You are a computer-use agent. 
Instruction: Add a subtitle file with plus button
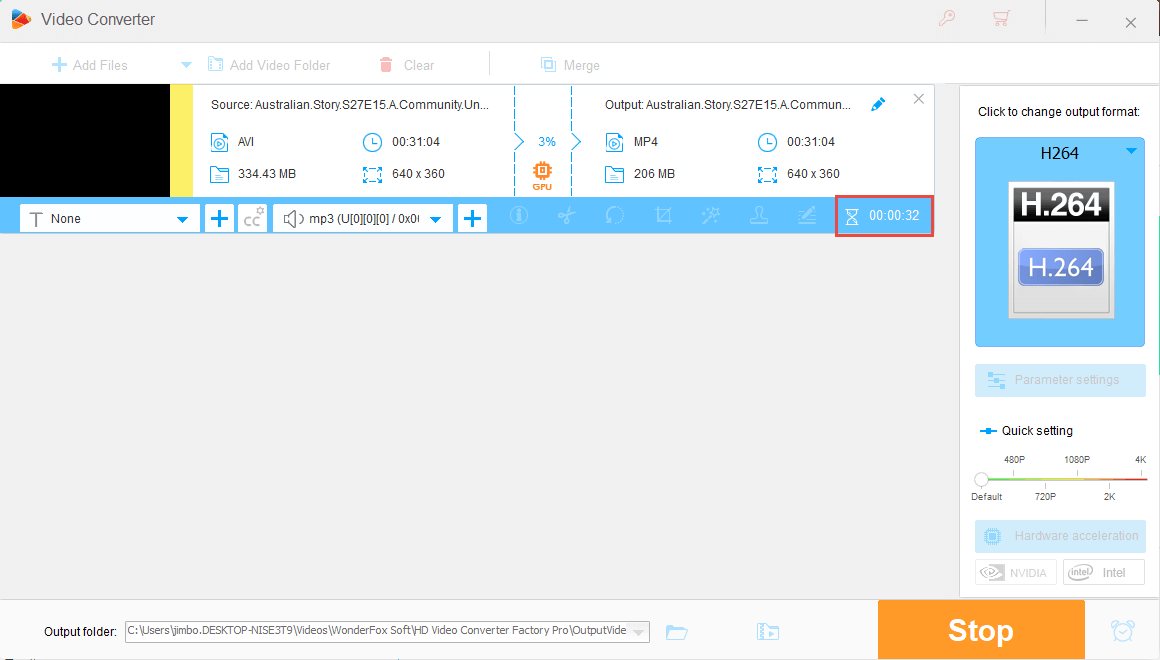pos(219,218)
